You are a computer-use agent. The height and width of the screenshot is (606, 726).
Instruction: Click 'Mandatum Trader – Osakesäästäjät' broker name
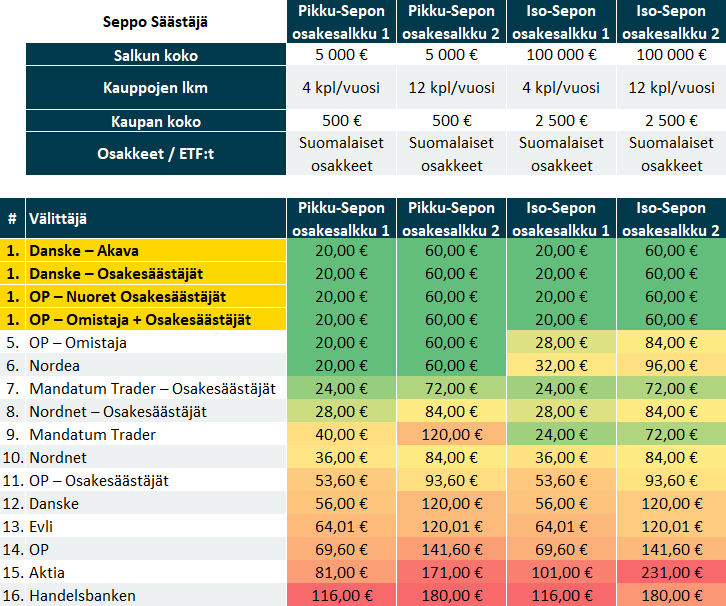[152, 388]
